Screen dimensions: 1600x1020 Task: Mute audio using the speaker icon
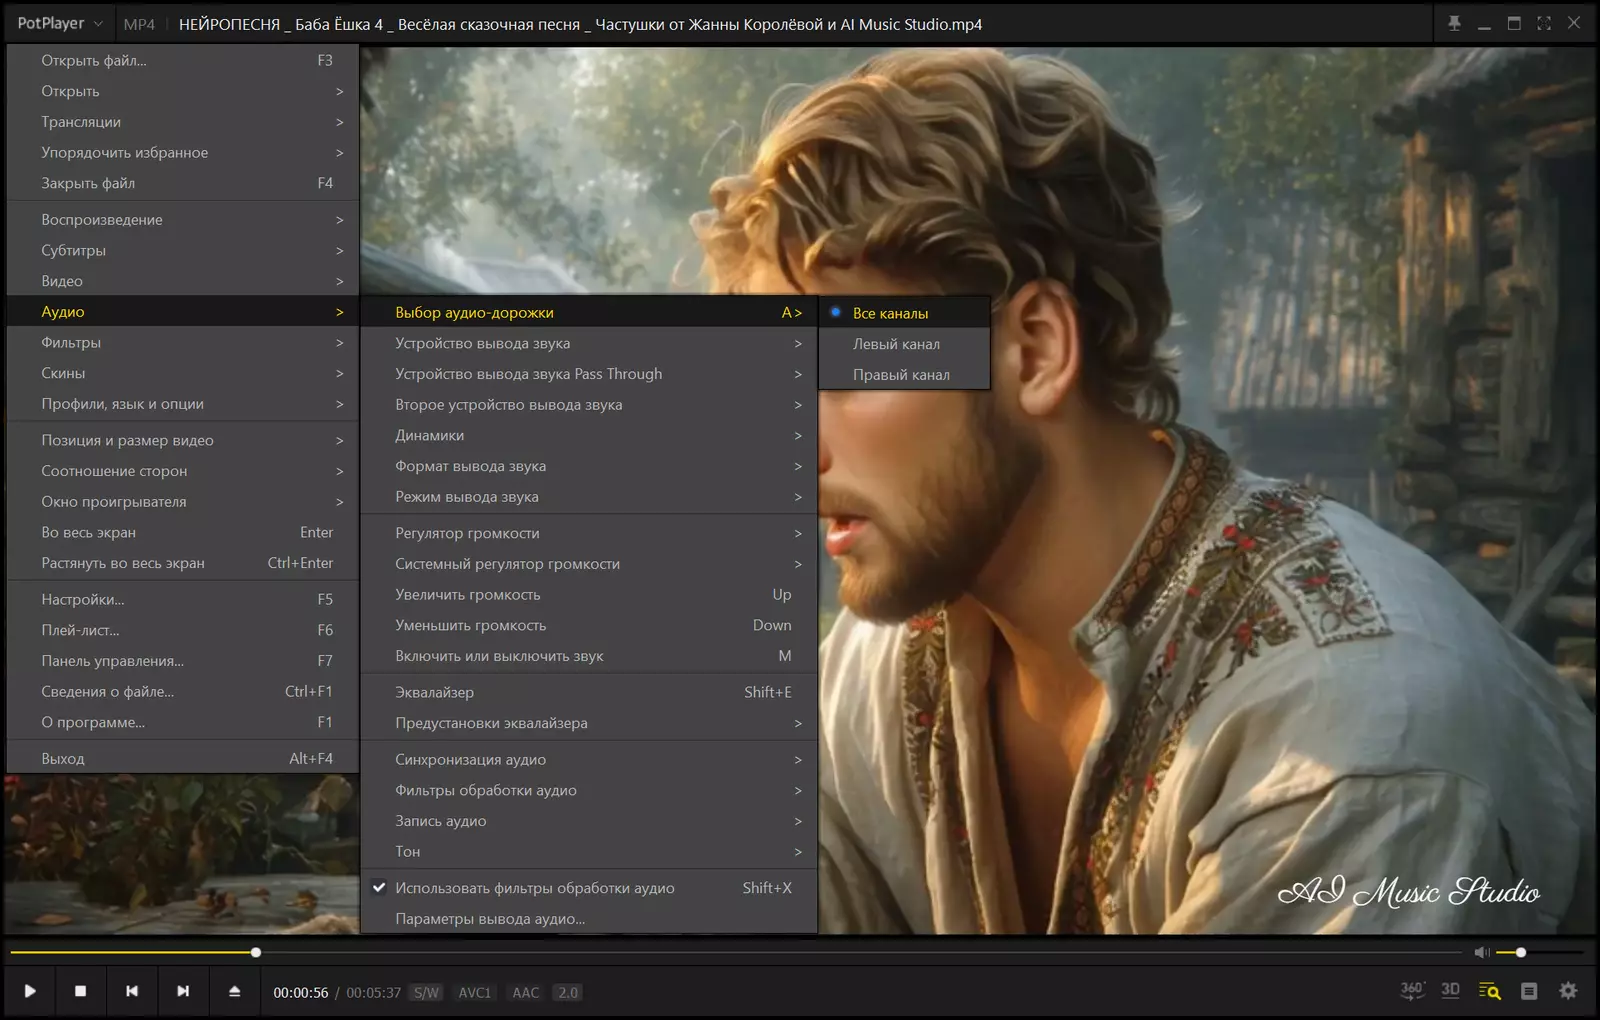(1482, 953)
